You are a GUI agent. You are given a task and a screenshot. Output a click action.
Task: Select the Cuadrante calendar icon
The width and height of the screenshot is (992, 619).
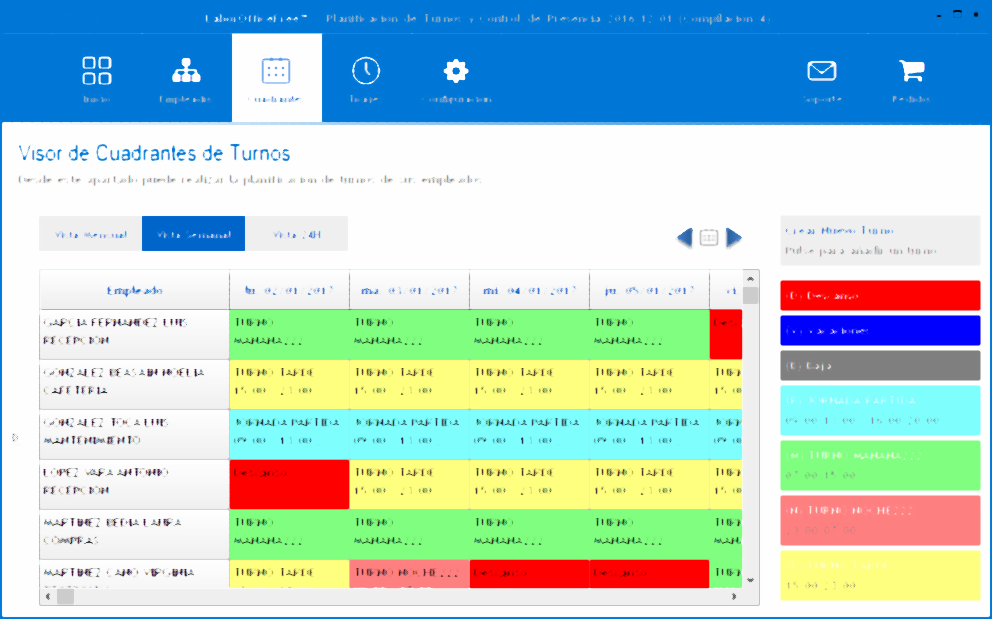tap(276, 72)
